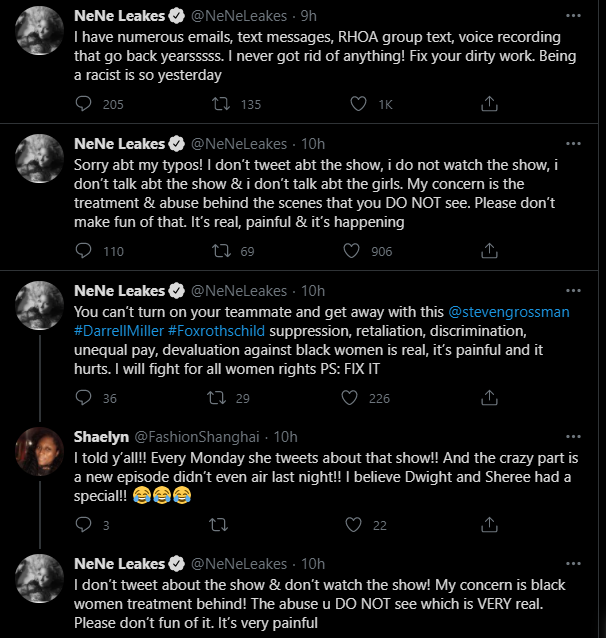
Task: Open more options on the 9h tweet
Action: (573, 16)
